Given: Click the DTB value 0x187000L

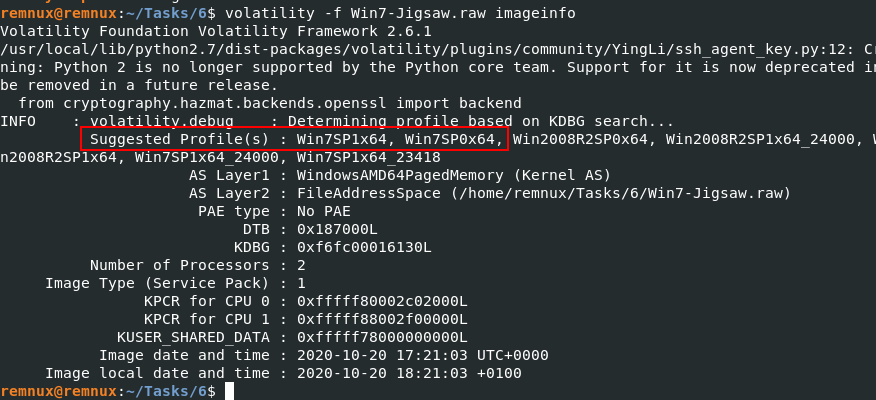Looking at the screenshot, I should click(337, 229).
